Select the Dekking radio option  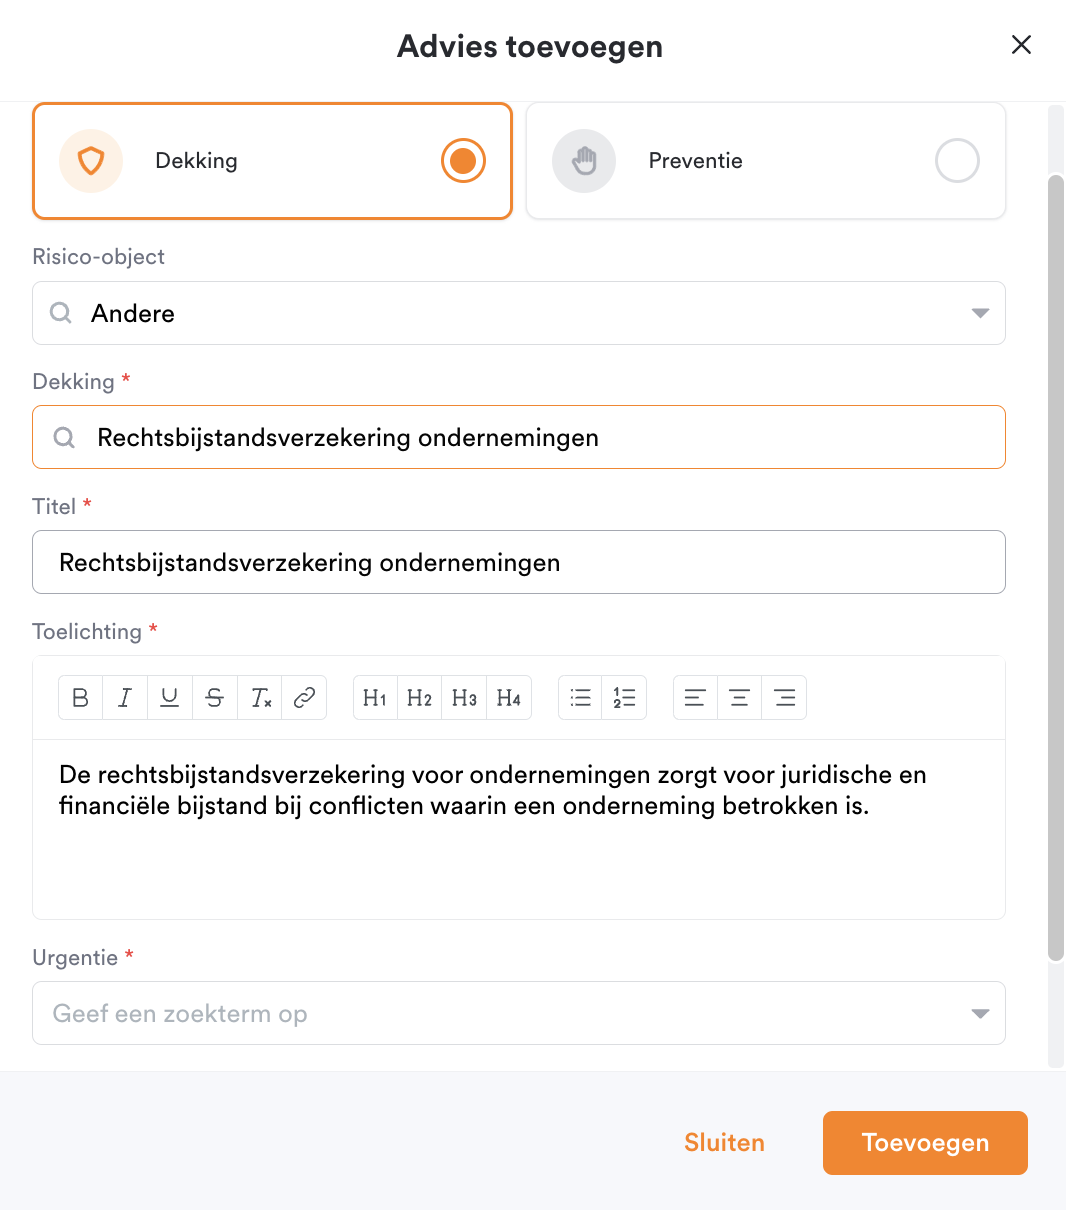[463, 161]
